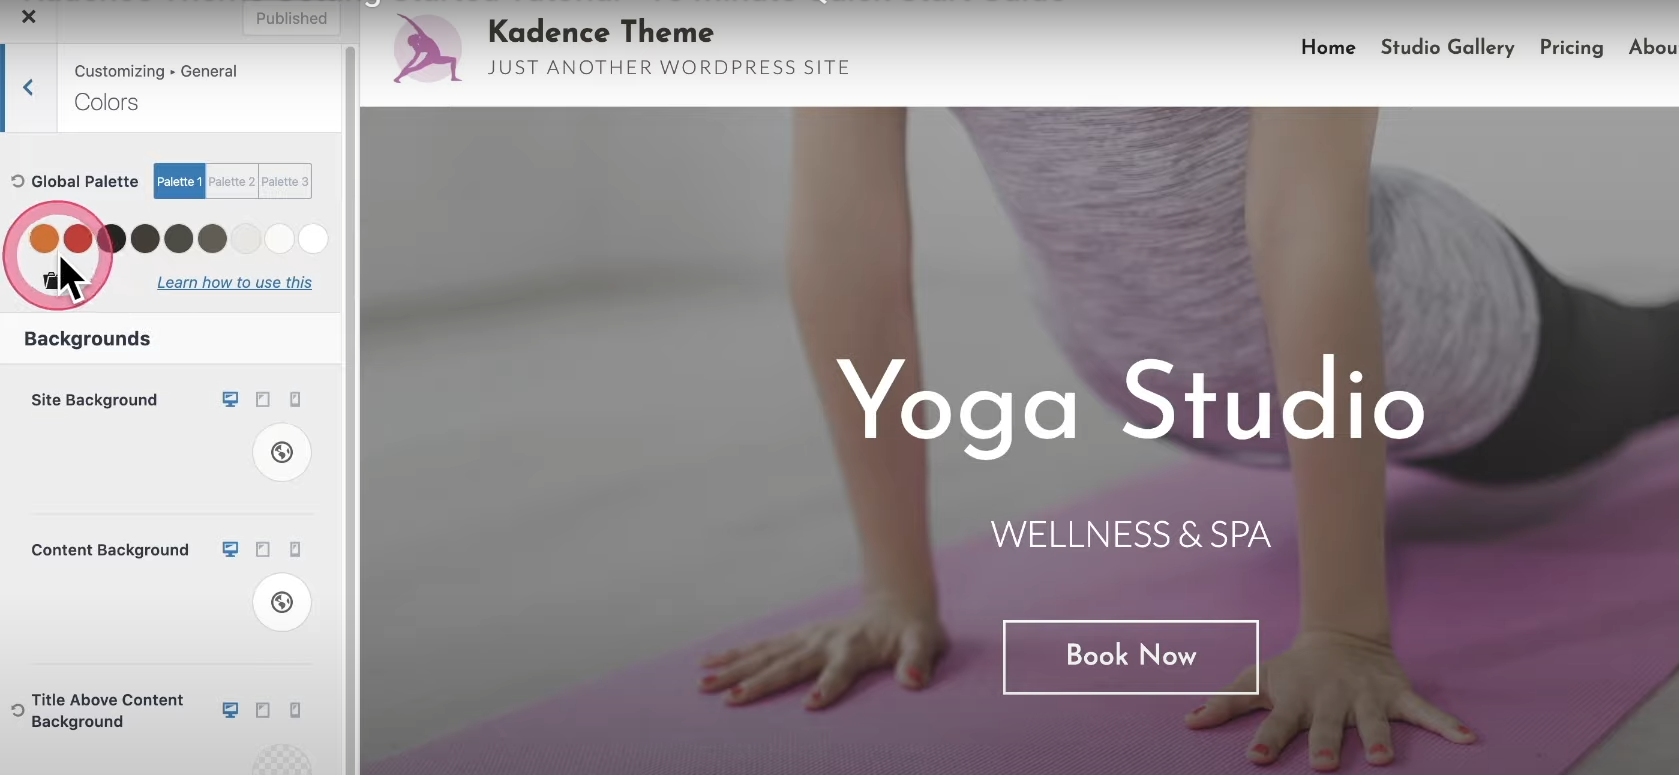This screenshot has height=775, width=1679.
Task: Click the yoga pose site logo
Action: click(x=428, y=48)
